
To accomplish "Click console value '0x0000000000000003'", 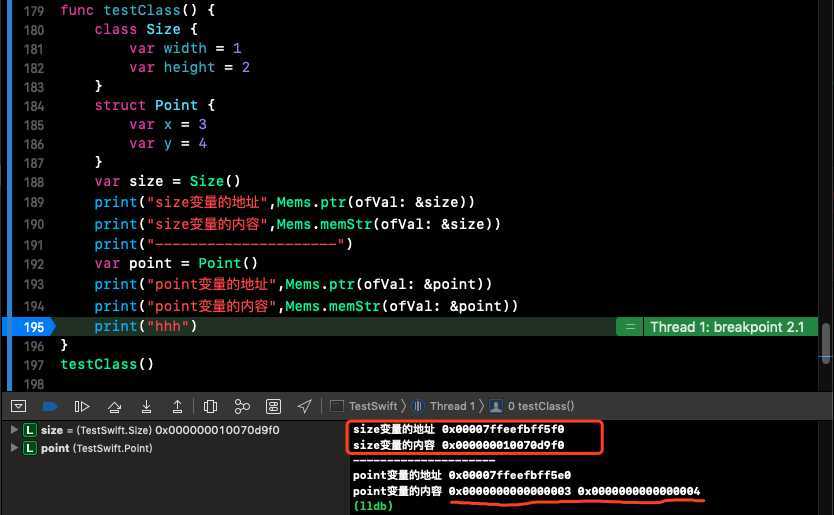I will [x=510, y=491].
